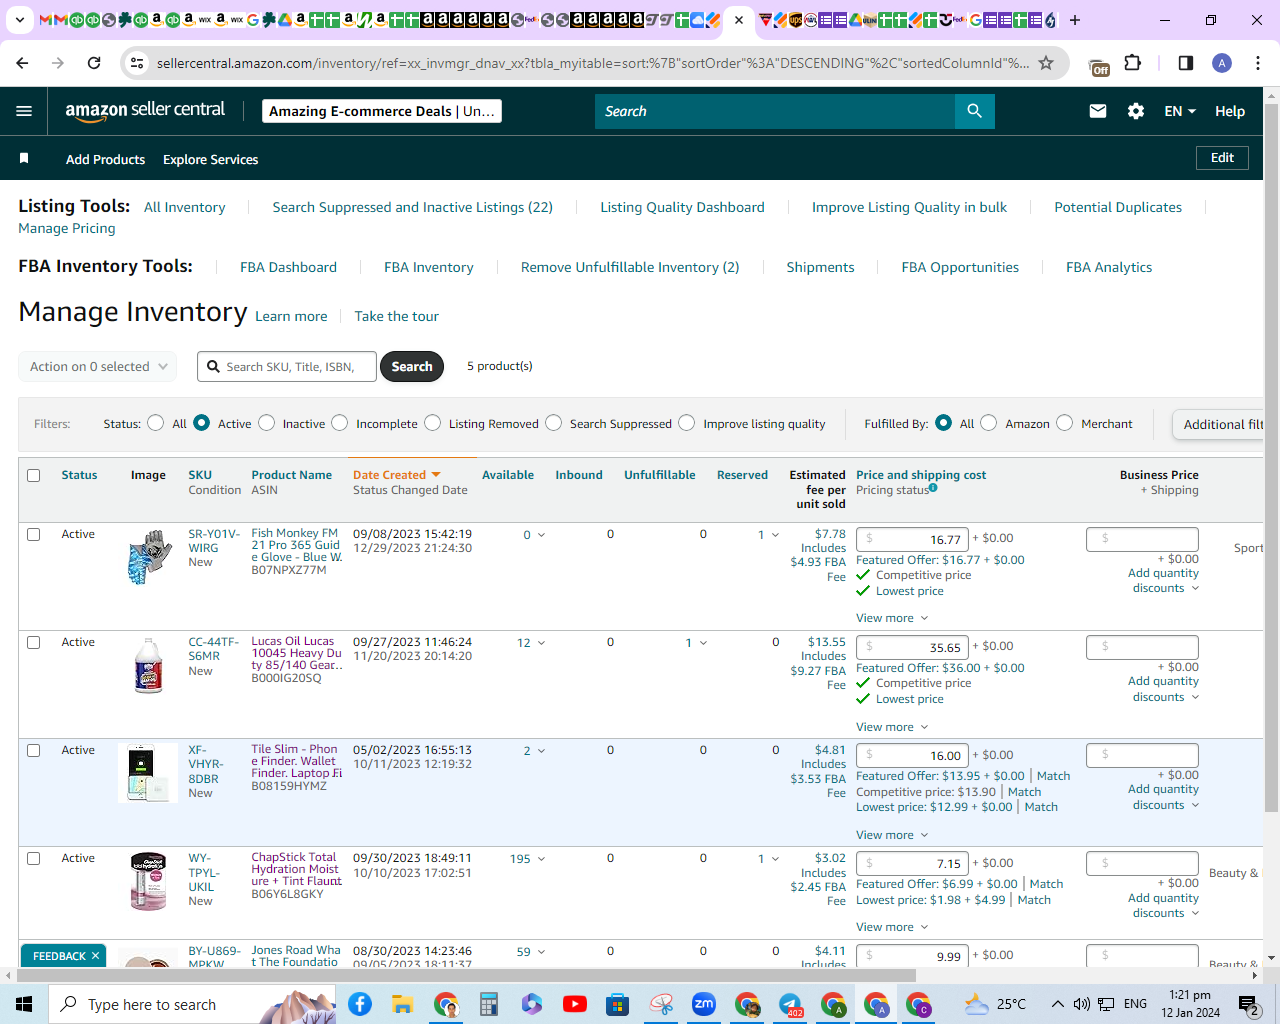1280x1024 pixels.
Task: Open Facebook from the taskbar
Action: (x=360, y=1004)
